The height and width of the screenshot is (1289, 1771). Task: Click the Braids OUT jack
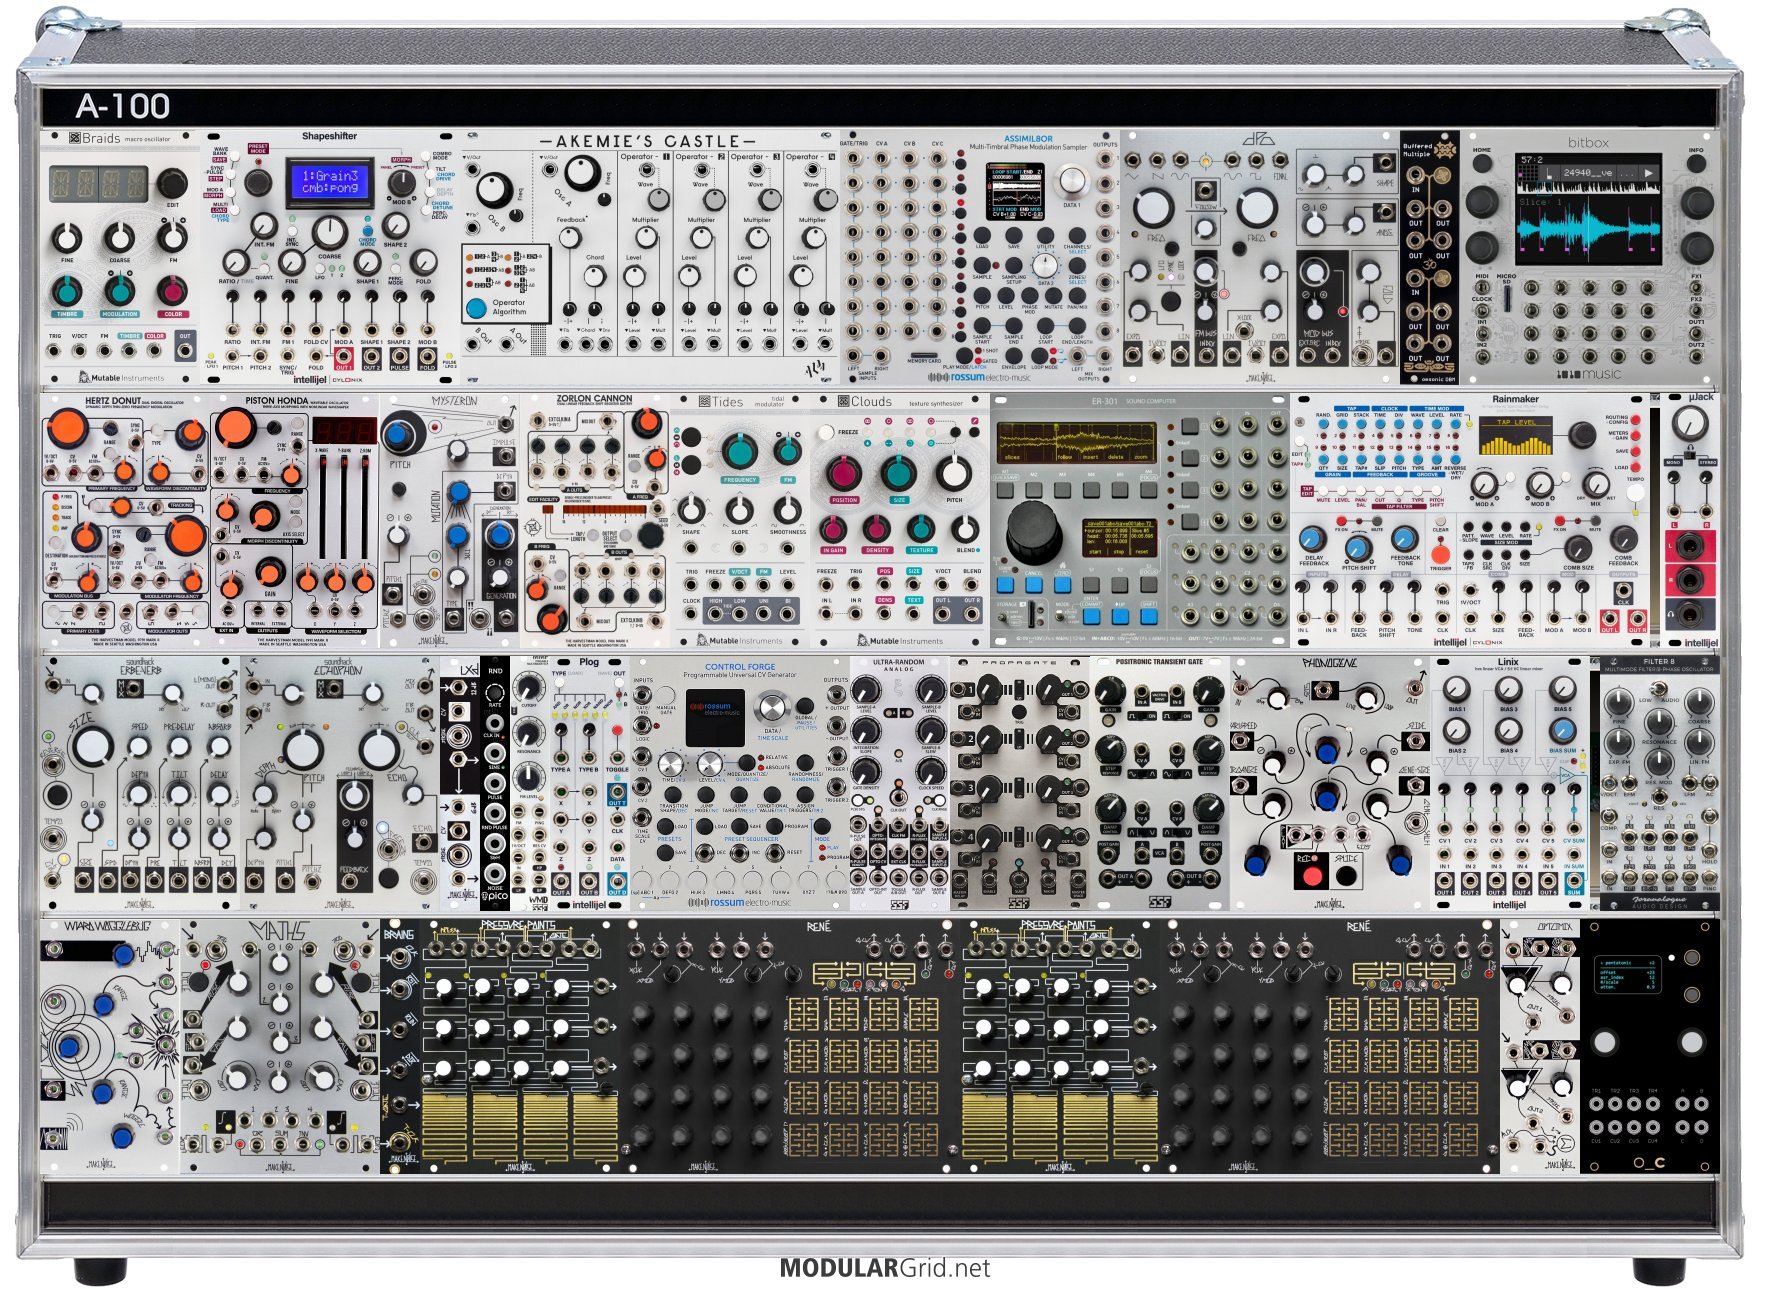[185, 352]
